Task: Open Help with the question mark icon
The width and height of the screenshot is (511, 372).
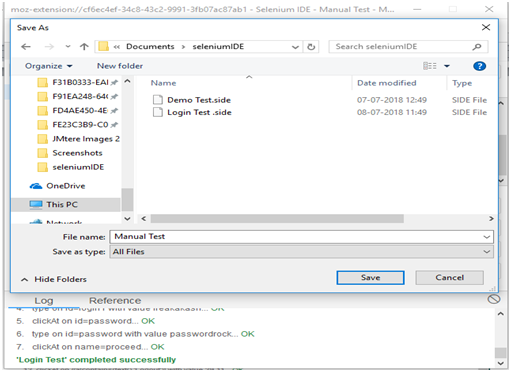Action: tap(479, 66)
